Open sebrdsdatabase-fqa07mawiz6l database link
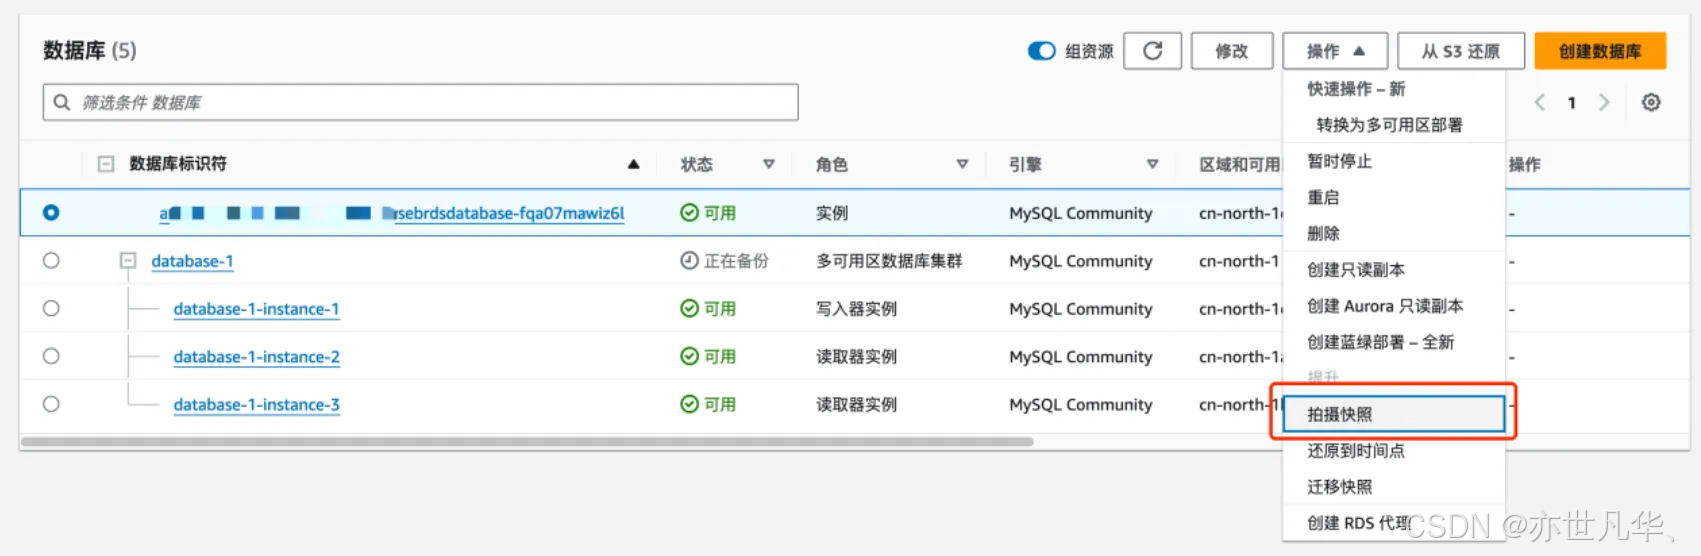1701x556 pixels. (392, 213)
